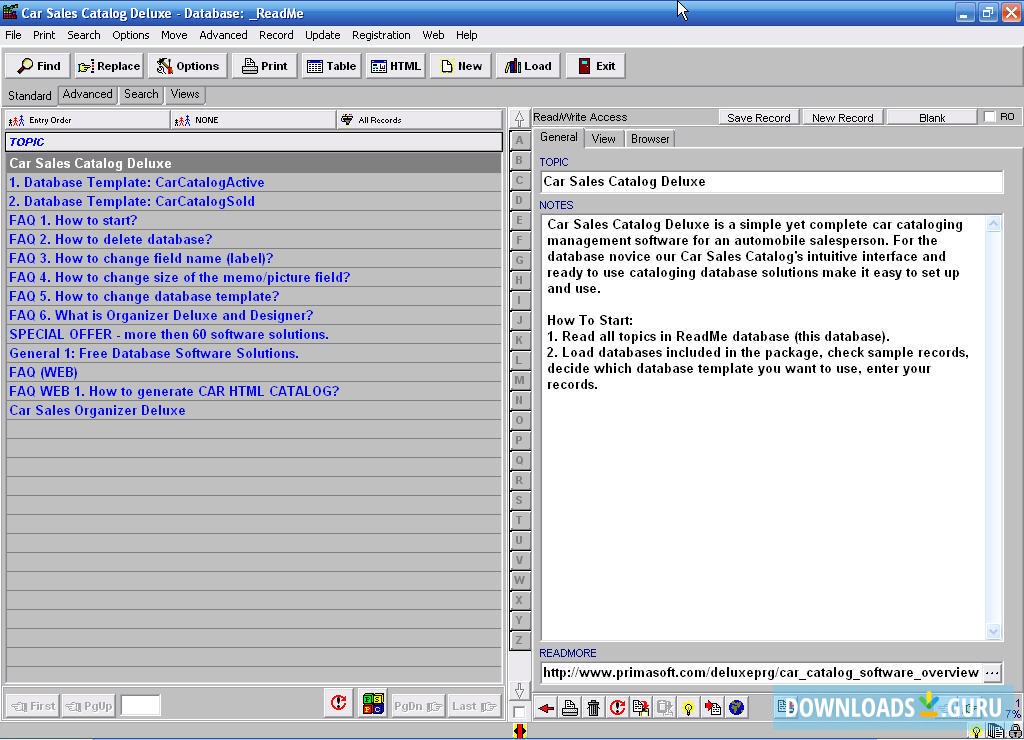Open the File menu
Screen dimensions: 1024x740
point(13,35)
